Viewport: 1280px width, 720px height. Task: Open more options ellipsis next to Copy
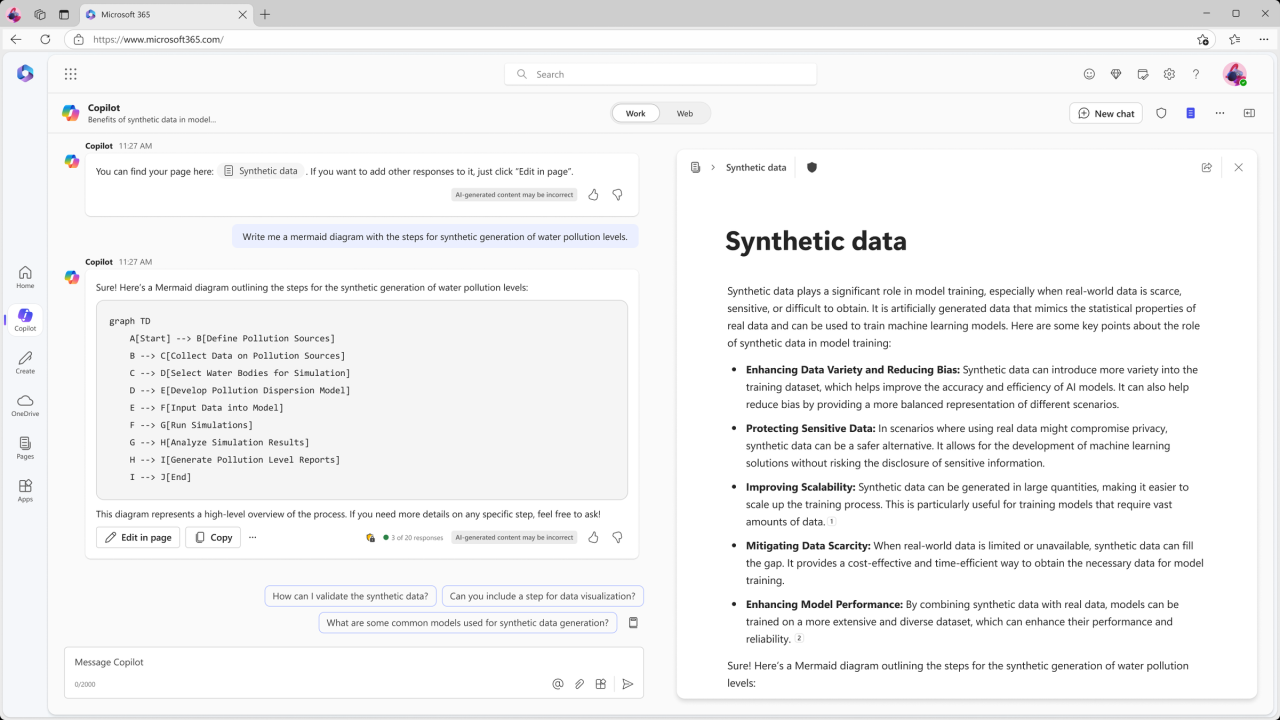click(253, 537)
